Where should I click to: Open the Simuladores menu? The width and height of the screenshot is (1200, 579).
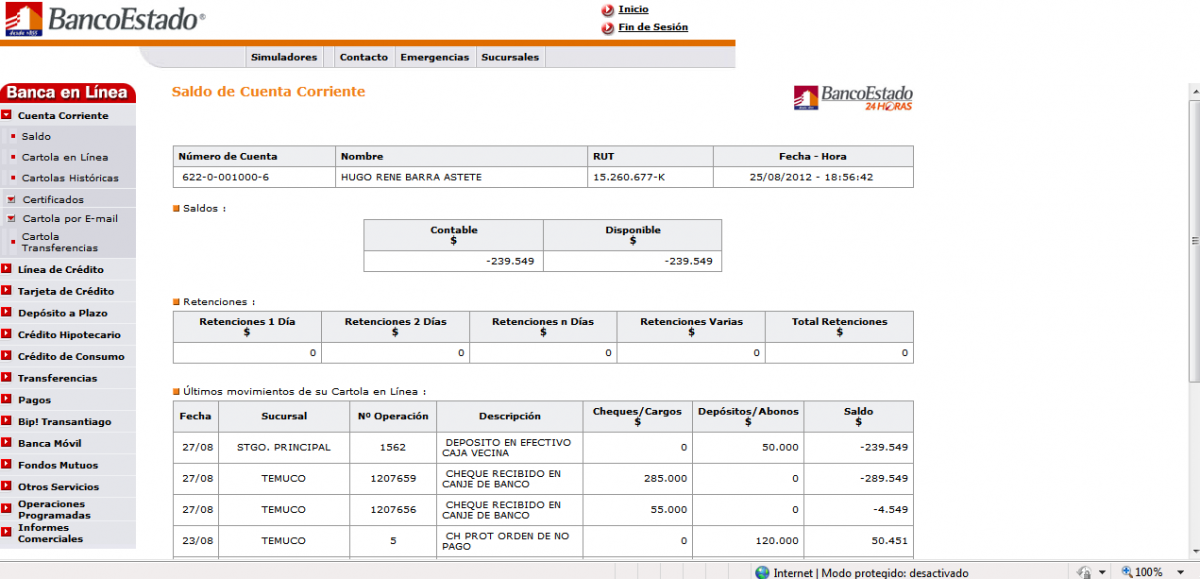[284, 57]
